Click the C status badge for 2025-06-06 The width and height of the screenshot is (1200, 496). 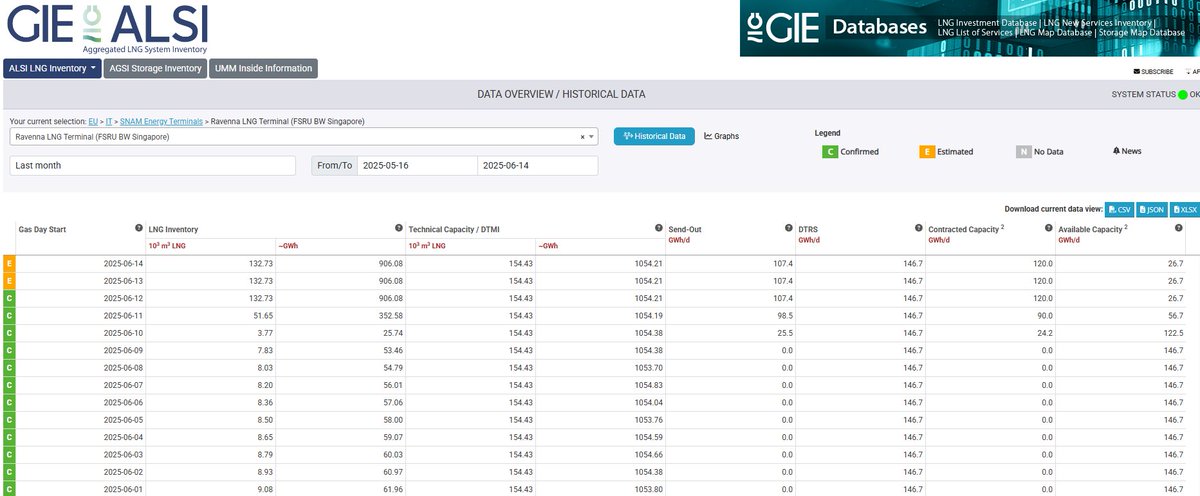pos(9,402)
